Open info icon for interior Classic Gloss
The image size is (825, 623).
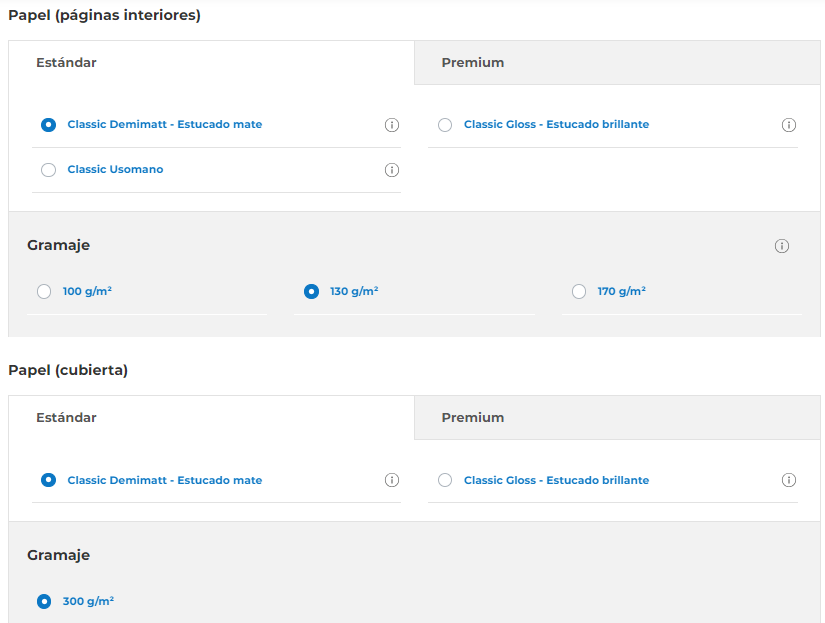(788, 125)
